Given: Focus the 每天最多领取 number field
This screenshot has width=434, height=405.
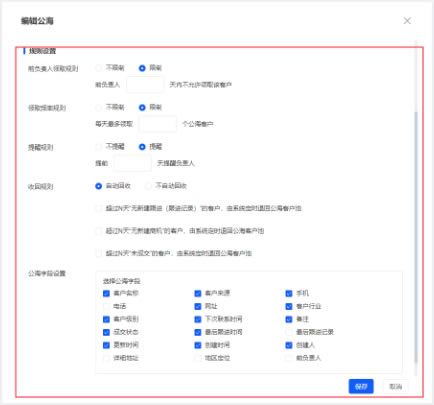Looking at the screenshot, I should coord(158,124).
